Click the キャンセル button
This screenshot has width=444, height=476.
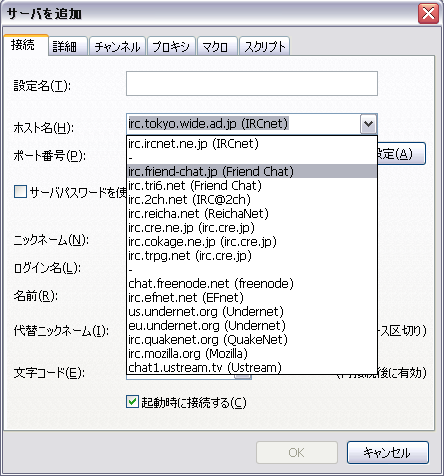tap(388, 452)
